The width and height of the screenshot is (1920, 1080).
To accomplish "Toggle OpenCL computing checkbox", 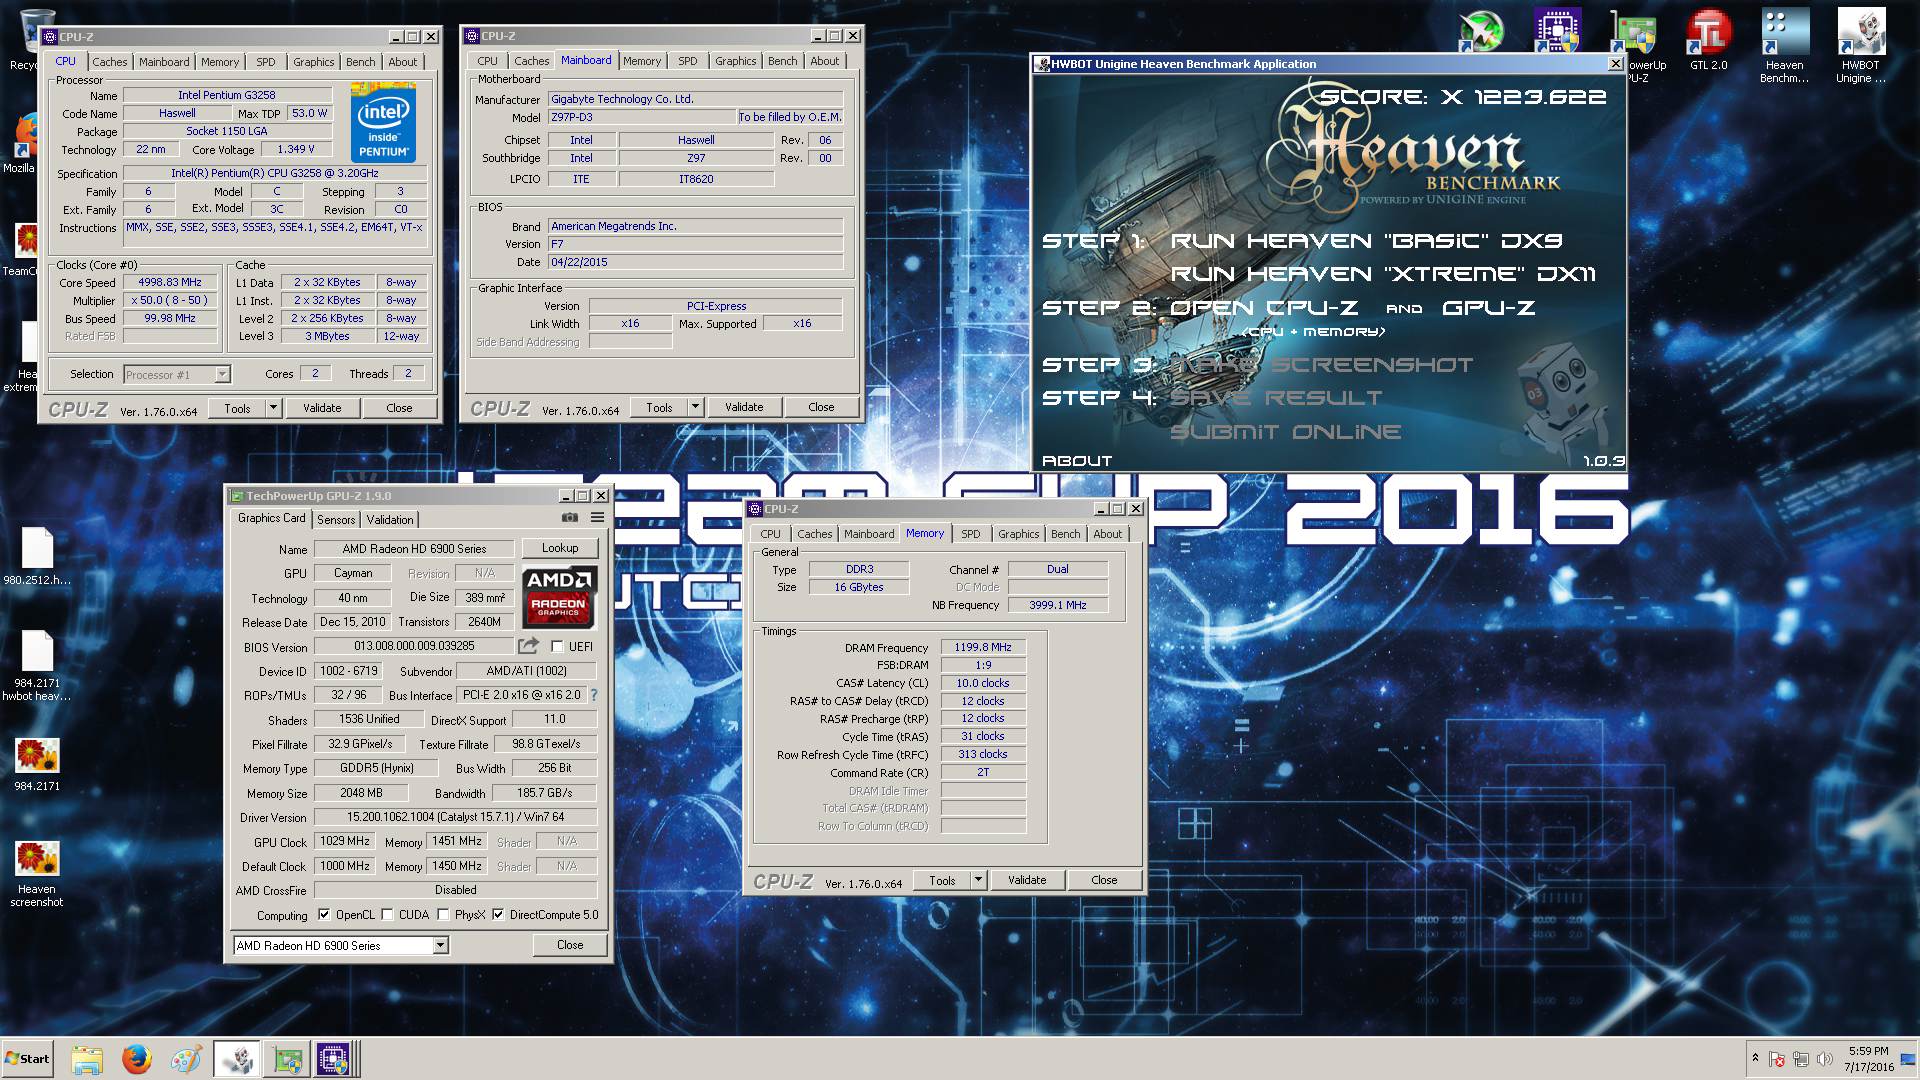I will tap(324, 914).
